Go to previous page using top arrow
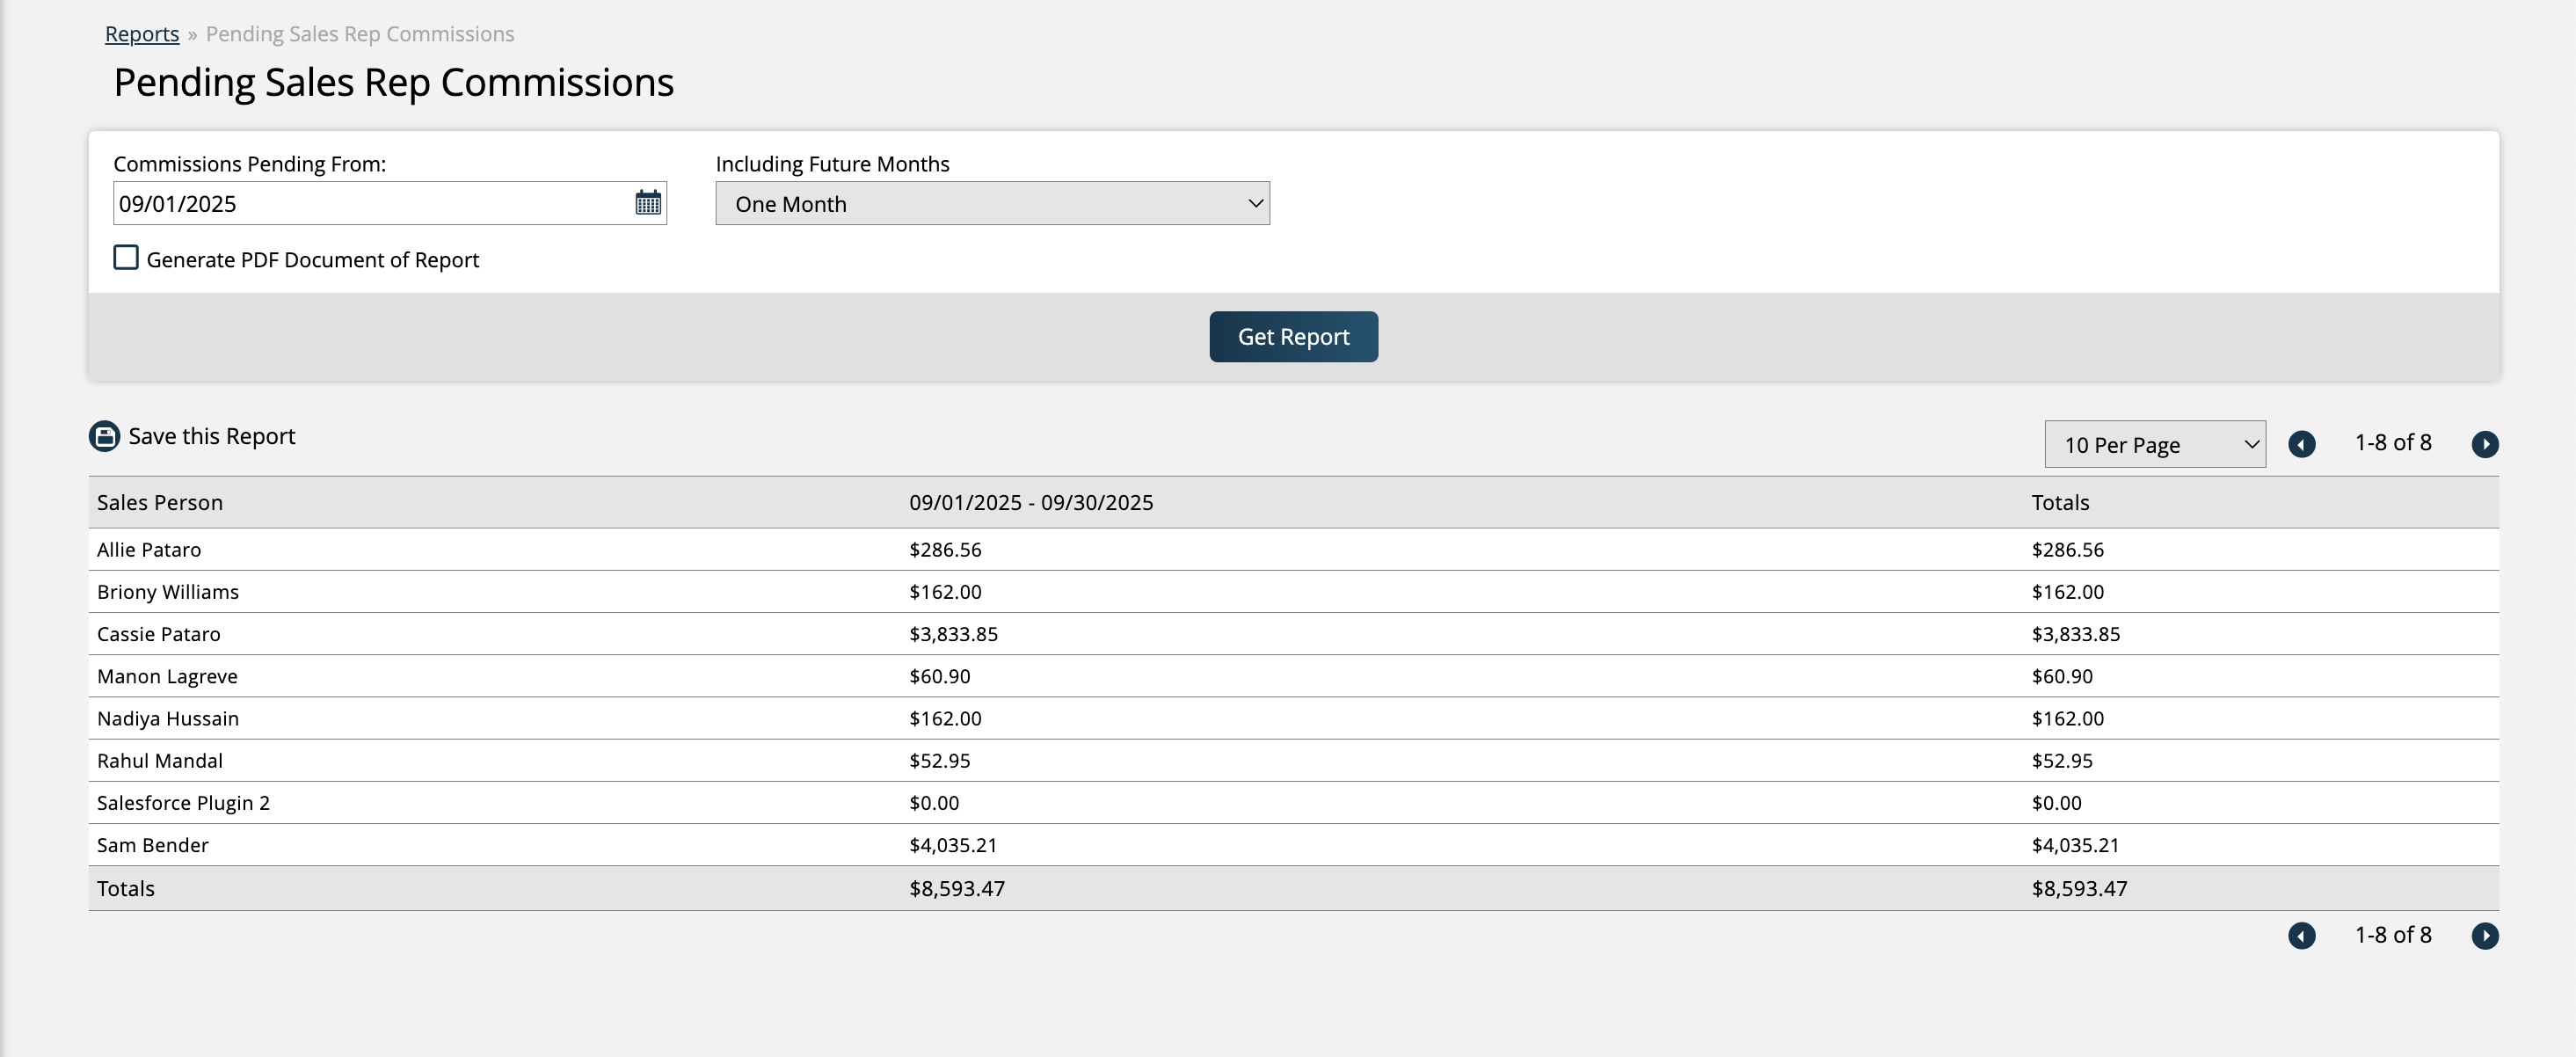2576x1057 pixels. point(2301,444)
